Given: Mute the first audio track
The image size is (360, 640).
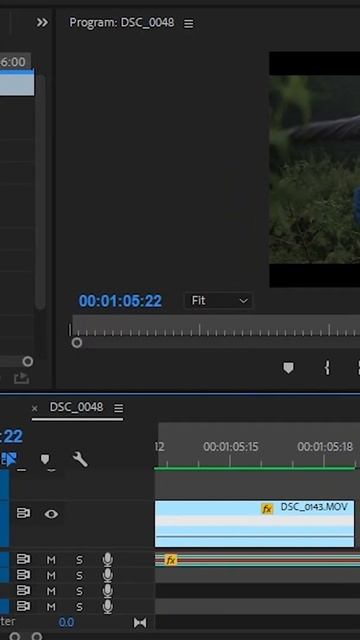Looking at the screenshot, I should [x=51, y=560].
